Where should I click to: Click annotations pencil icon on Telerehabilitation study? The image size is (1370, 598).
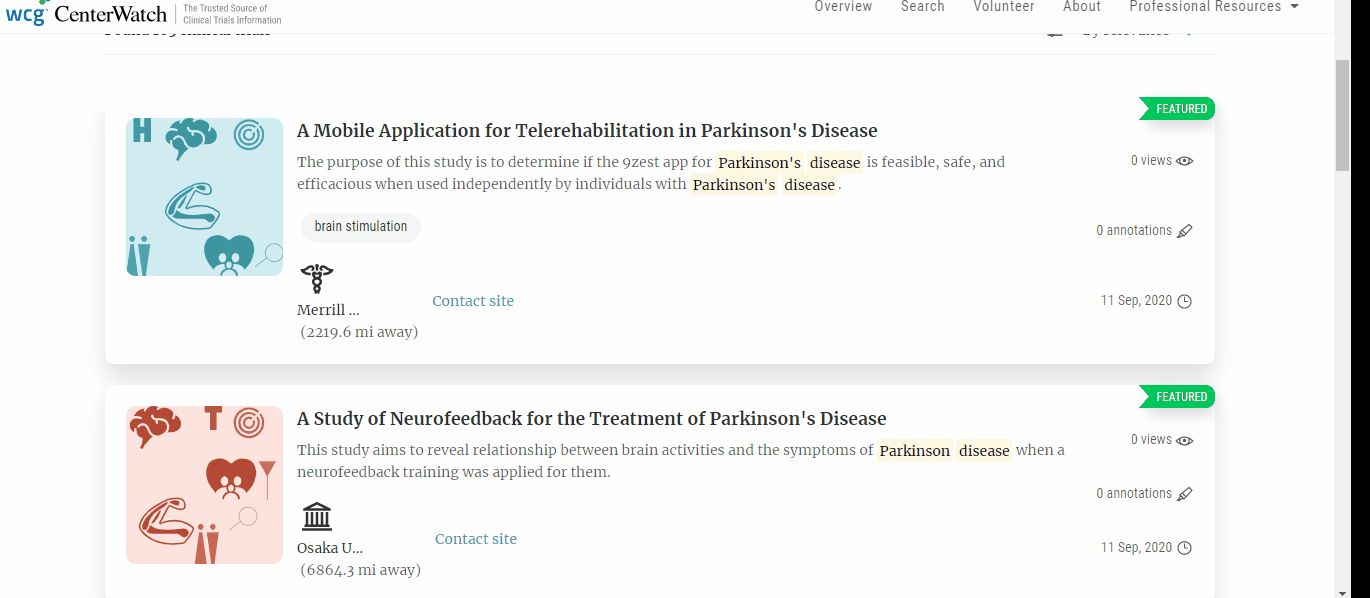click(x=1185, y=231)
